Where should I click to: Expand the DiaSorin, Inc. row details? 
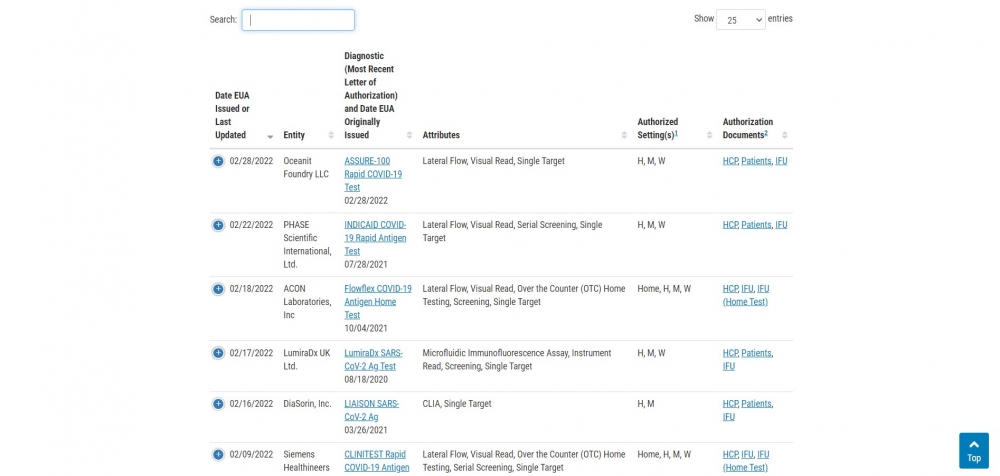tap(218, 404)
